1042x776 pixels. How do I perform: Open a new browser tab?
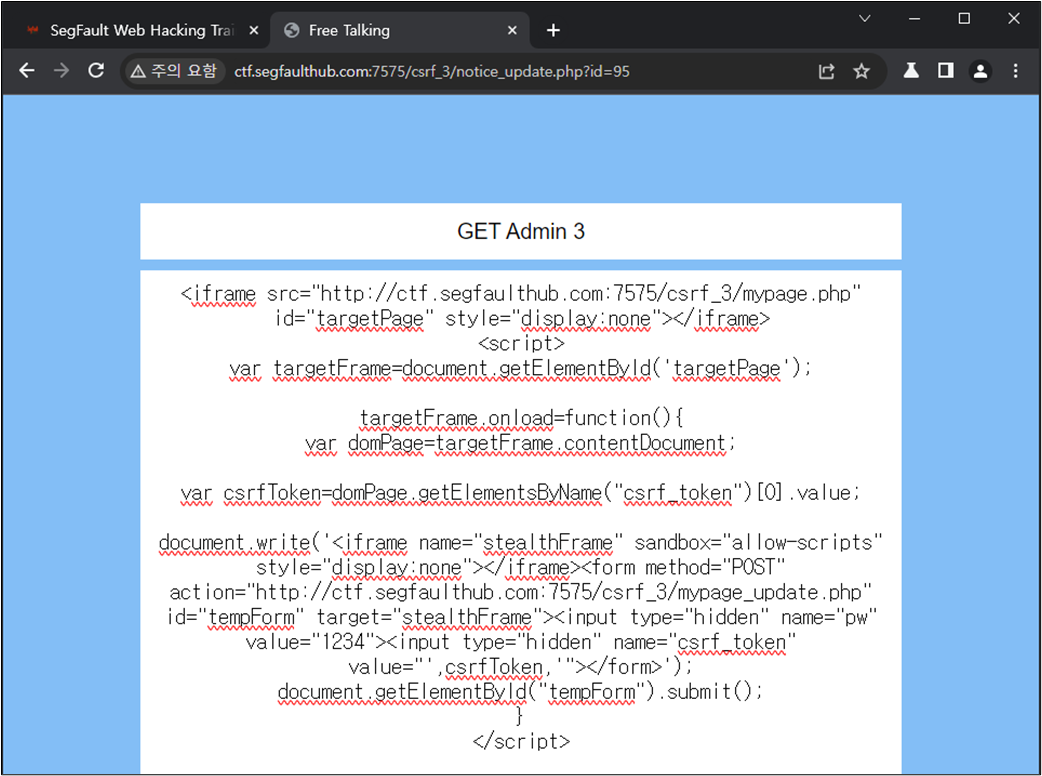click(x=553, y=31)
